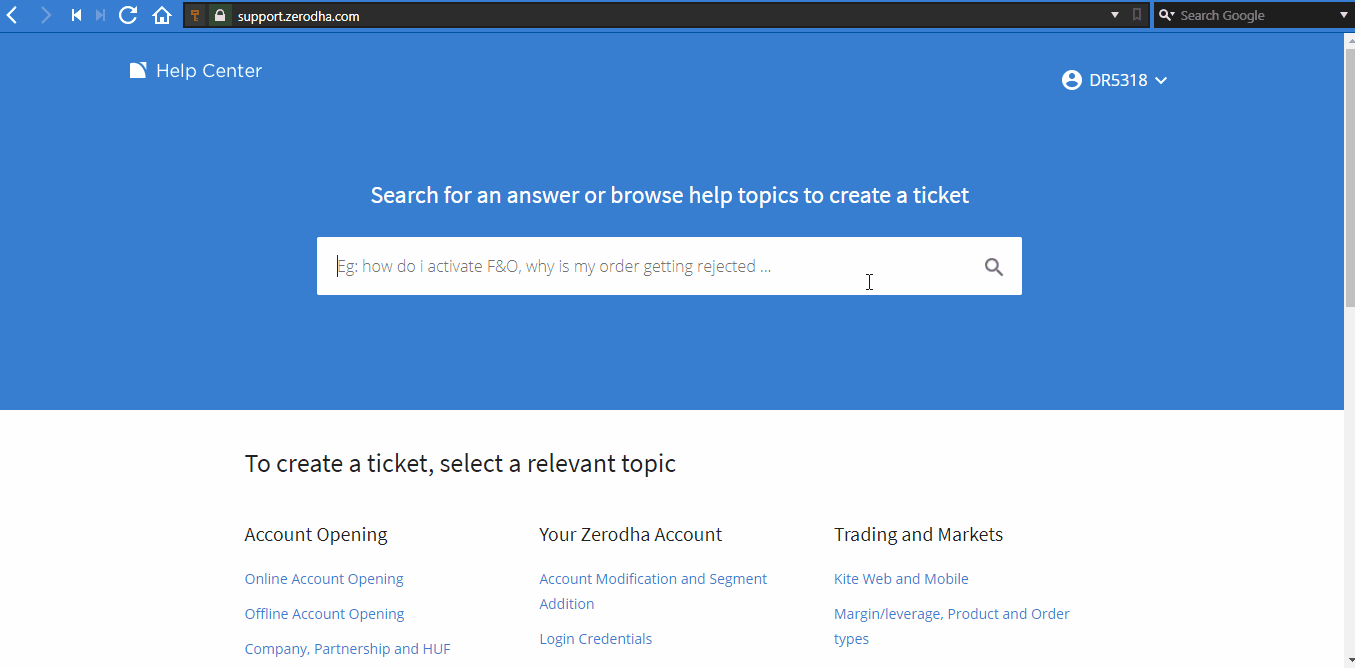
Task: Open the Online Account Opening topic
Action: [x=324, y=579]
